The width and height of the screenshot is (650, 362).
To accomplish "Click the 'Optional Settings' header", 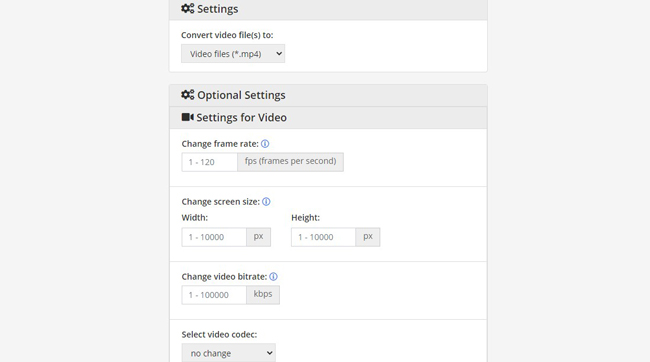I will [328, 95].
